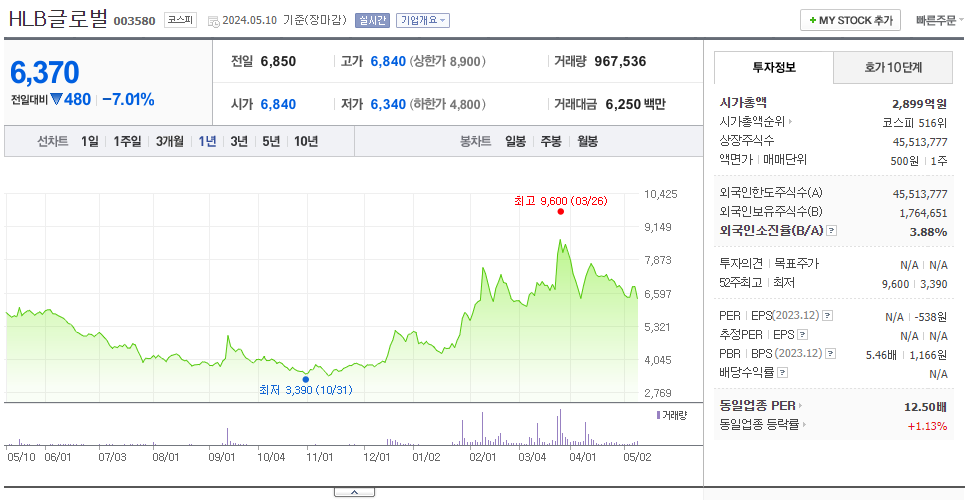
Task: Click 동일업종 등락률 value +1.13%
Action: [927, 425]
